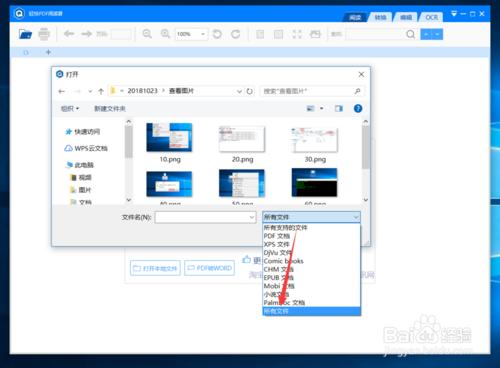Image resolution: width=500 pixels, height=368 pixels.
Task: Open the file name history dropdown
Action: [x=252, y=217]
